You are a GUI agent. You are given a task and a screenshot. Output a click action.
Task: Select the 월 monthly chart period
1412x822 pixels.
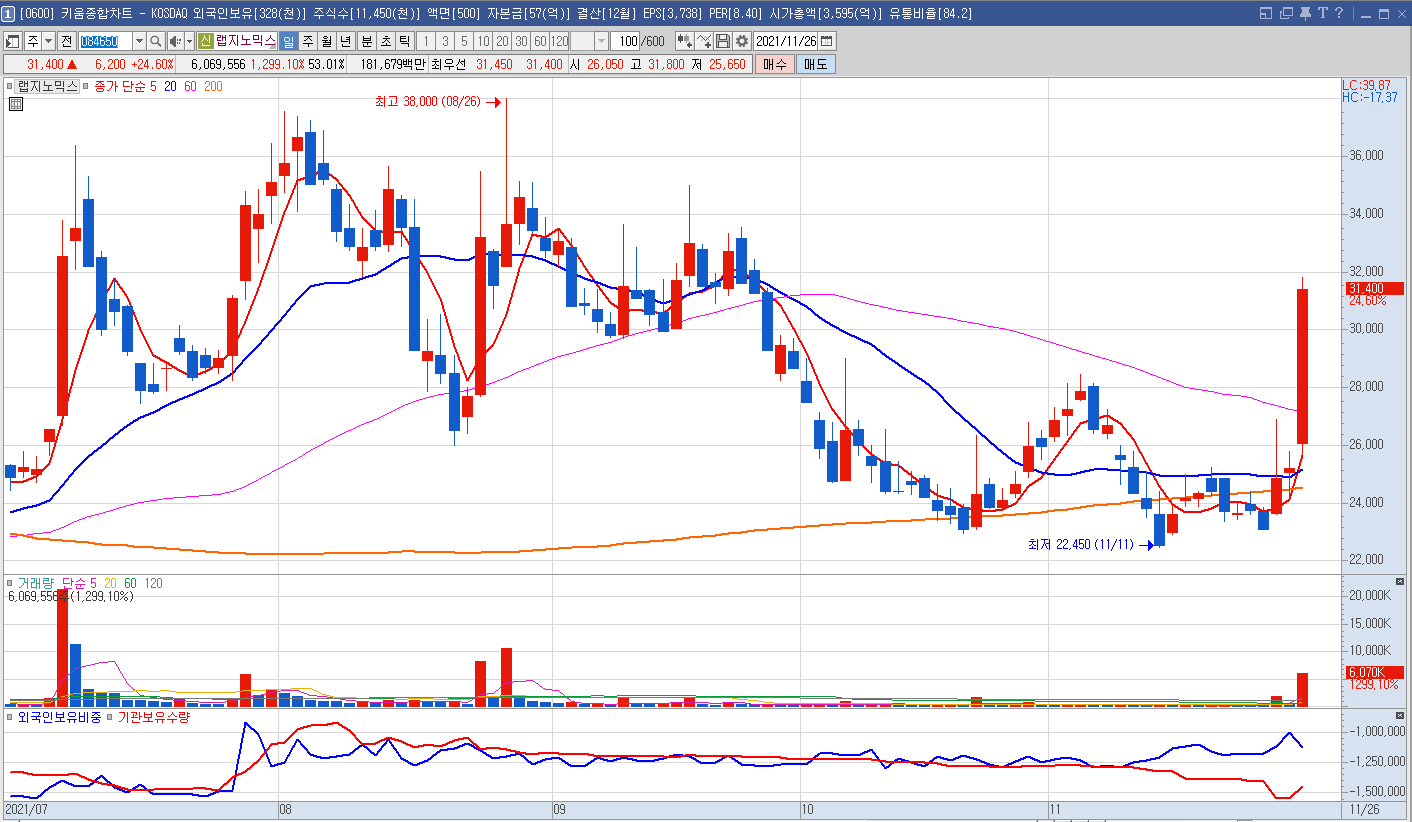pos(326,41)
